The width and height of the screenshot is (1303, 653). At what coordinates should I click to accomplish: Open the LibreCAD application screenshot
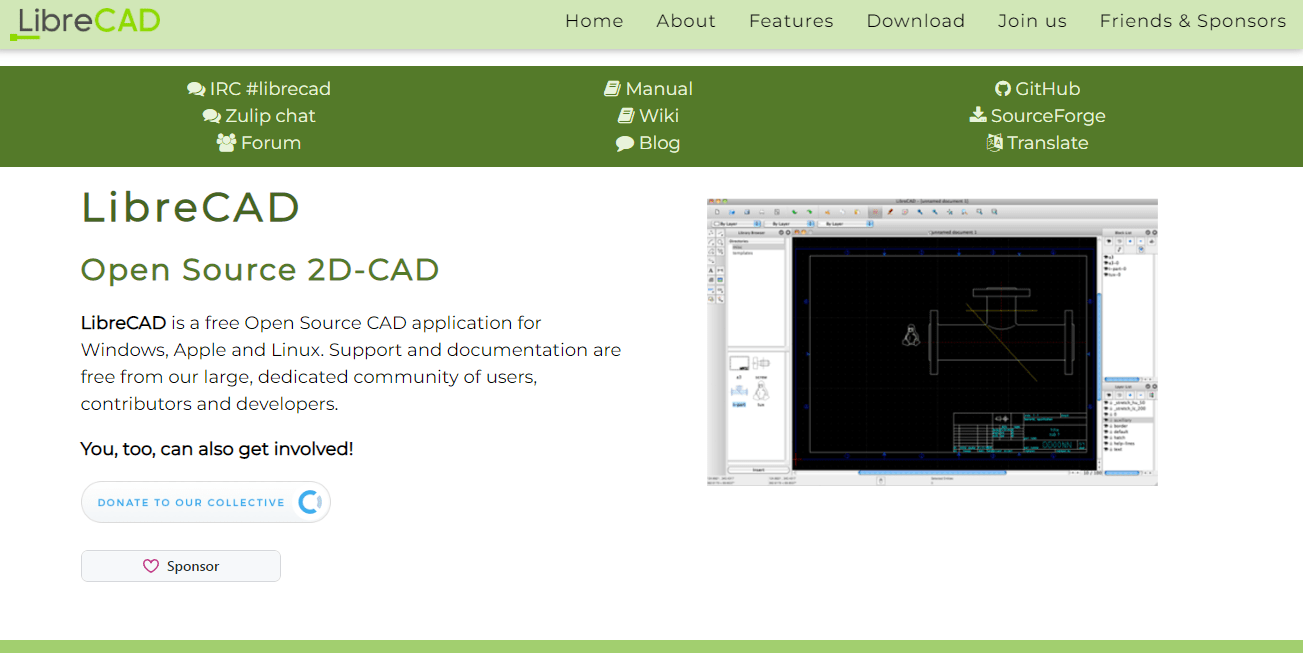click(932, 342)
